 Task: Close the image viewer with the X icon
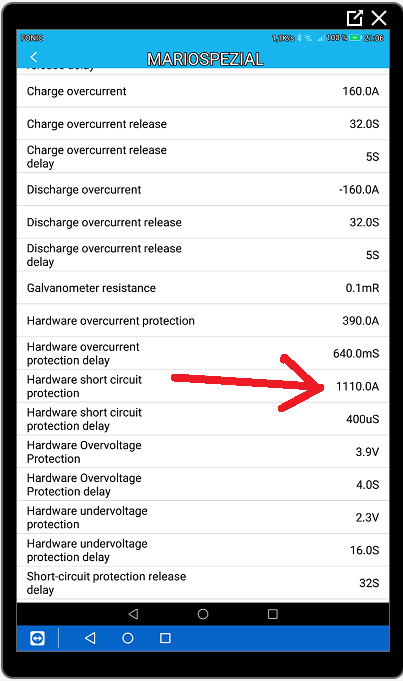tap(379, 18)
